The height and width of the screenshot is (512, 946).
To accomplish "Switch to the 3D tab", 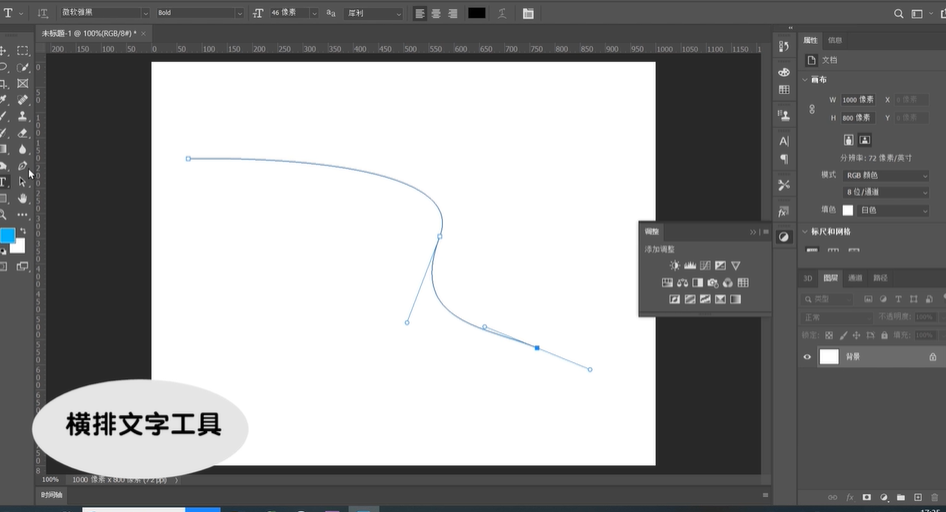I will (x=807, y=278).
